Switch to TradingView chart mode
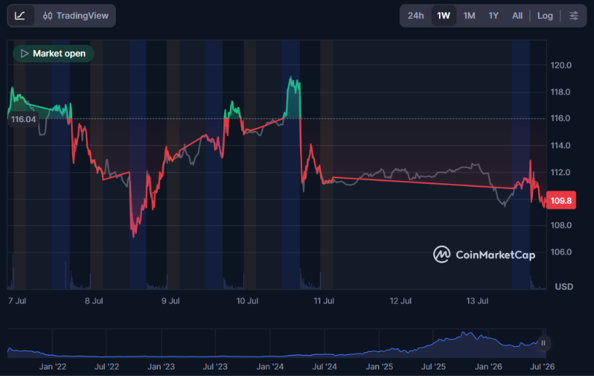 pyautogui.click(x=75, y=16)
